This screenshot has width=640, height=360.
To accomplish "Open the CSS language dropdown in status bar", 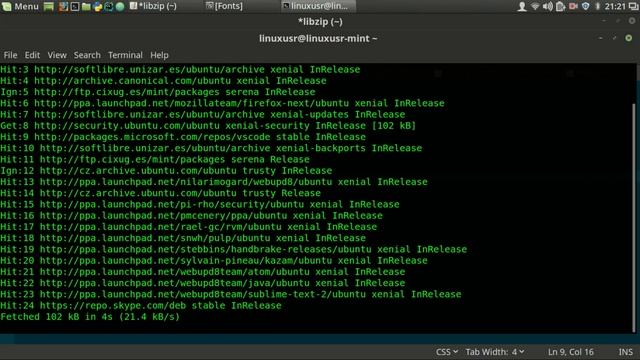I will (x=447, y=352).
